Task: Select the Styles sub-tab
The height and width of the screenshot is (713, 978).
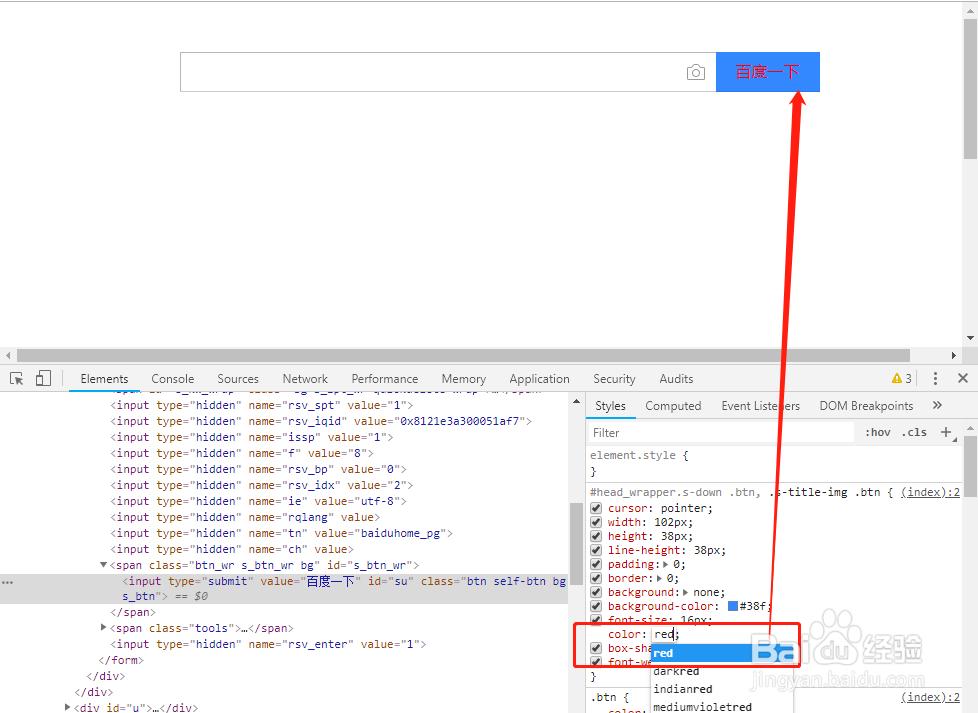Action: 610,406
